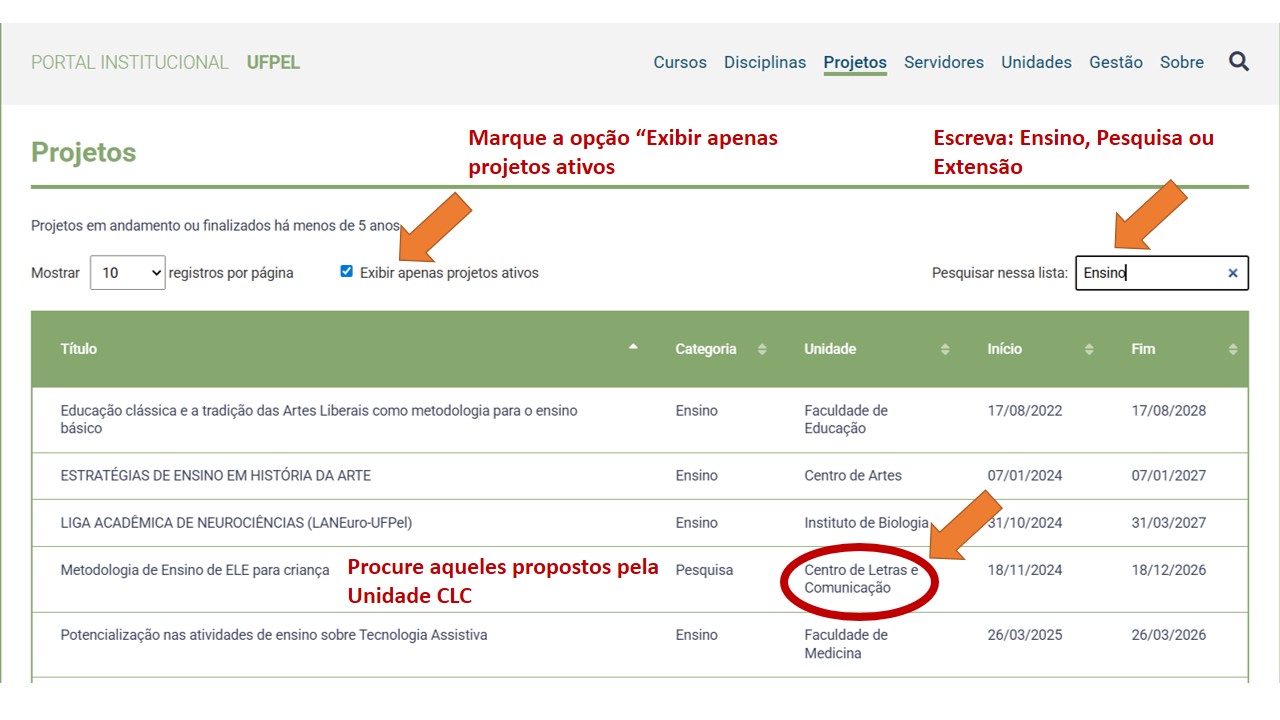Toggle 'Exibir apenas projetos ativos' checkbox
The height and width of the screenshot is (720, 1280).
coord(346,271)
